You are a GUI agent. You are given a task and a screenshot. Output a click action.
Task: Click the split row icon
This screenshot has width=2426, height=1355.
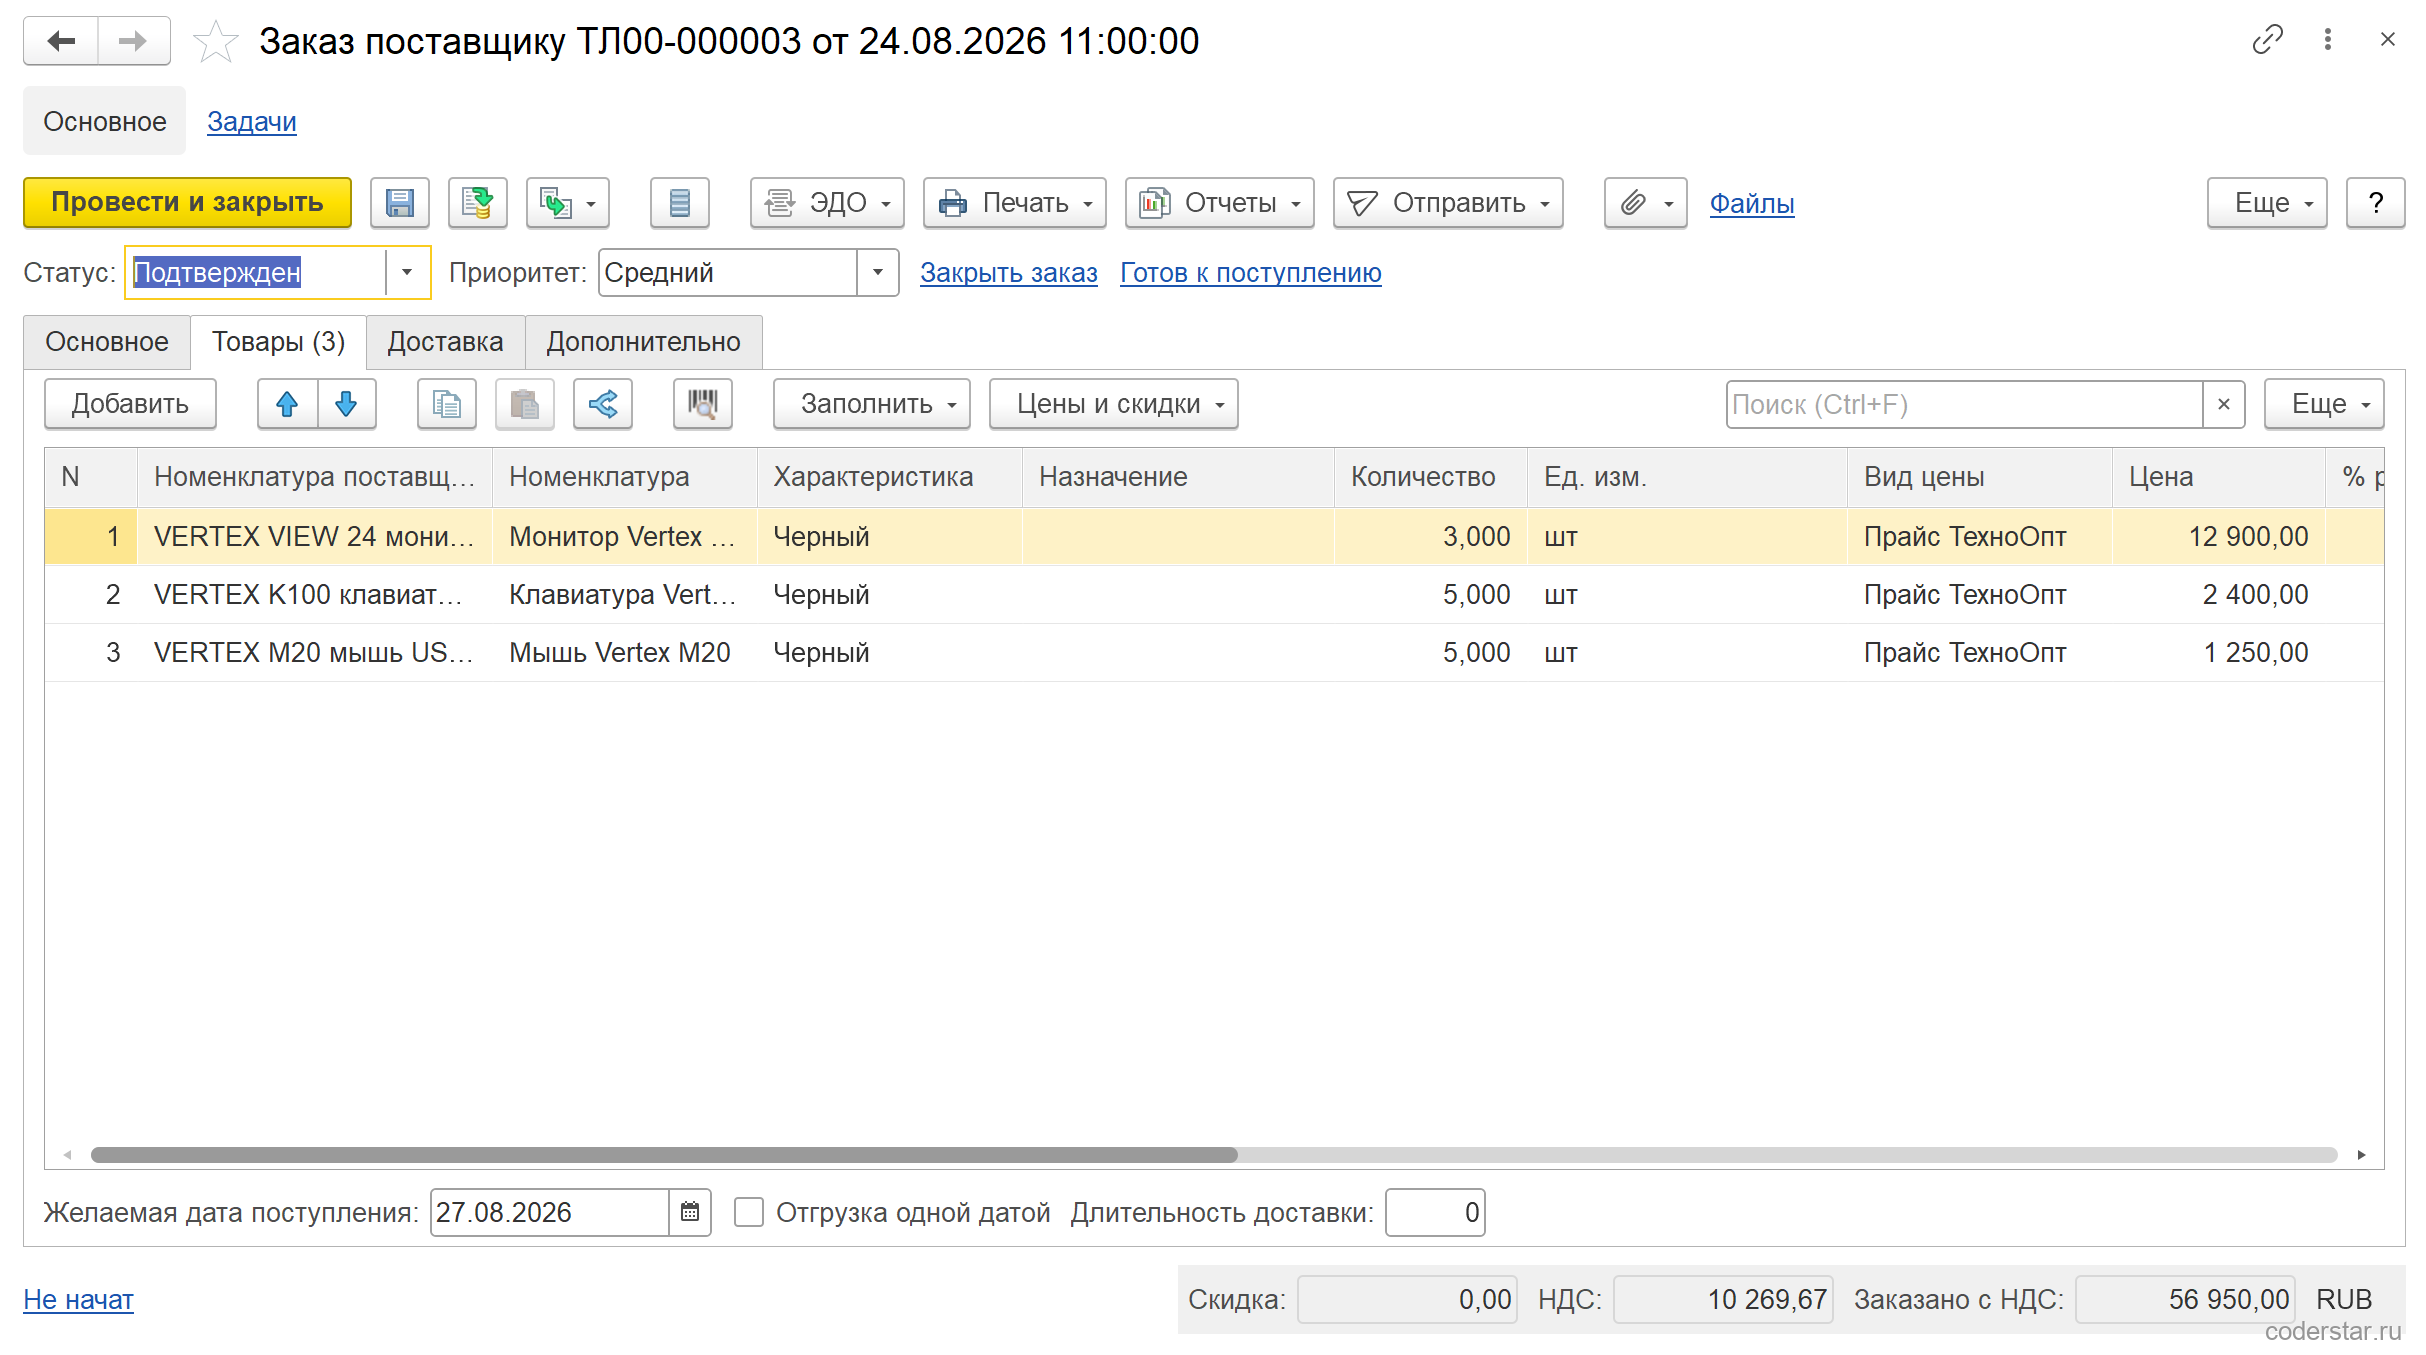click(x=603, y=404)
